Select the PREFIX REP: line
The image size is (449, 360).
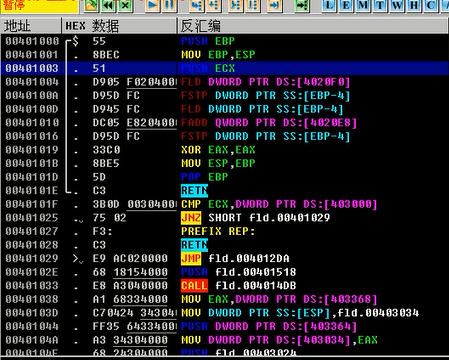[218, 231]
